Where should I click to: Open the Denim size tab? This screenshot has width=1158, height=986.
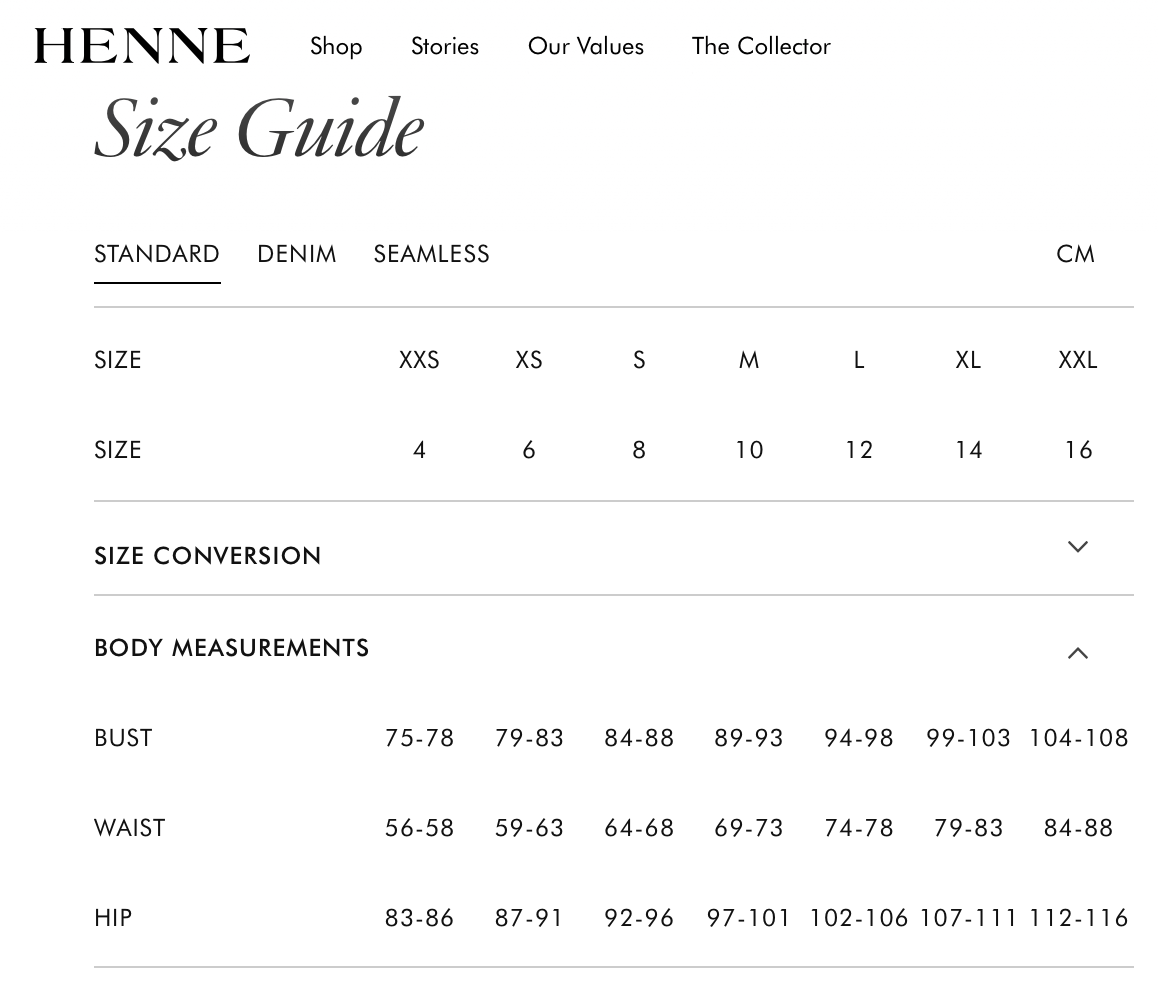click(x=297, y=254)
